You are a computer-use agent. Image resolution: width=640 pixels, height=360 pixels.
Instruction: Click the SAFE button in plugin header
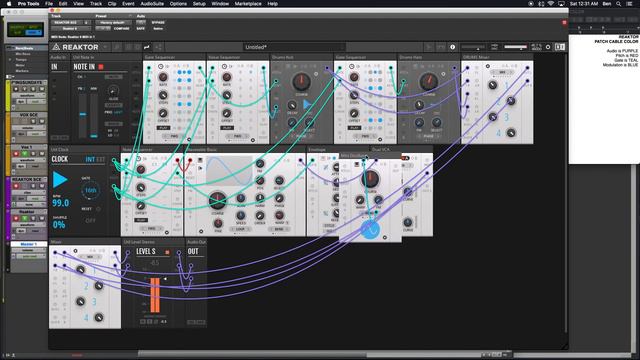tap(141, 29)
